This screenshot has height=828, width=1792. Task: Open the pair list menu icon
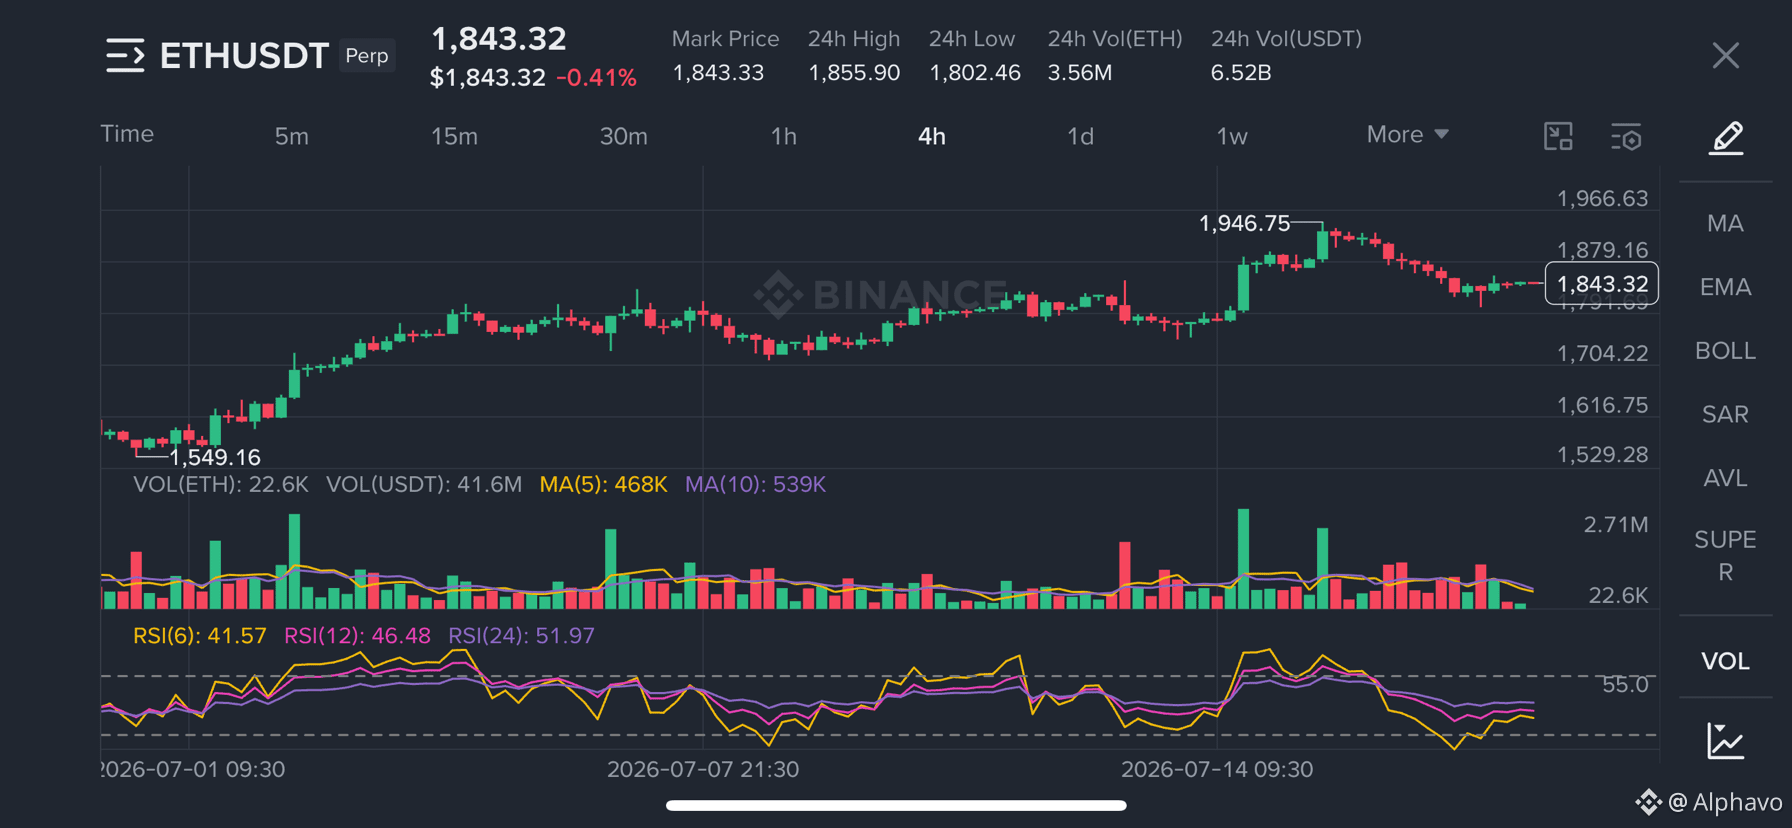125,56
